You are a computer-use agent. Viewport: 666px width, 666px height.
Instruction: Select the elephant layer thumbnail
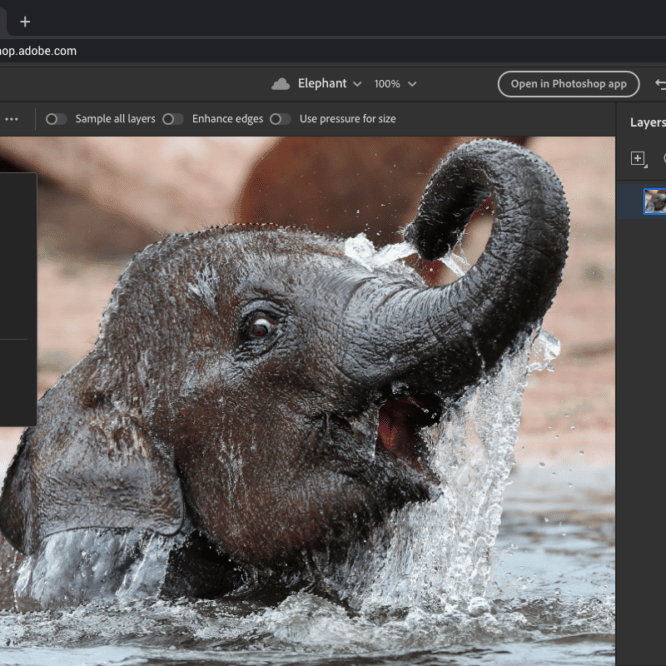pos(655,201)
